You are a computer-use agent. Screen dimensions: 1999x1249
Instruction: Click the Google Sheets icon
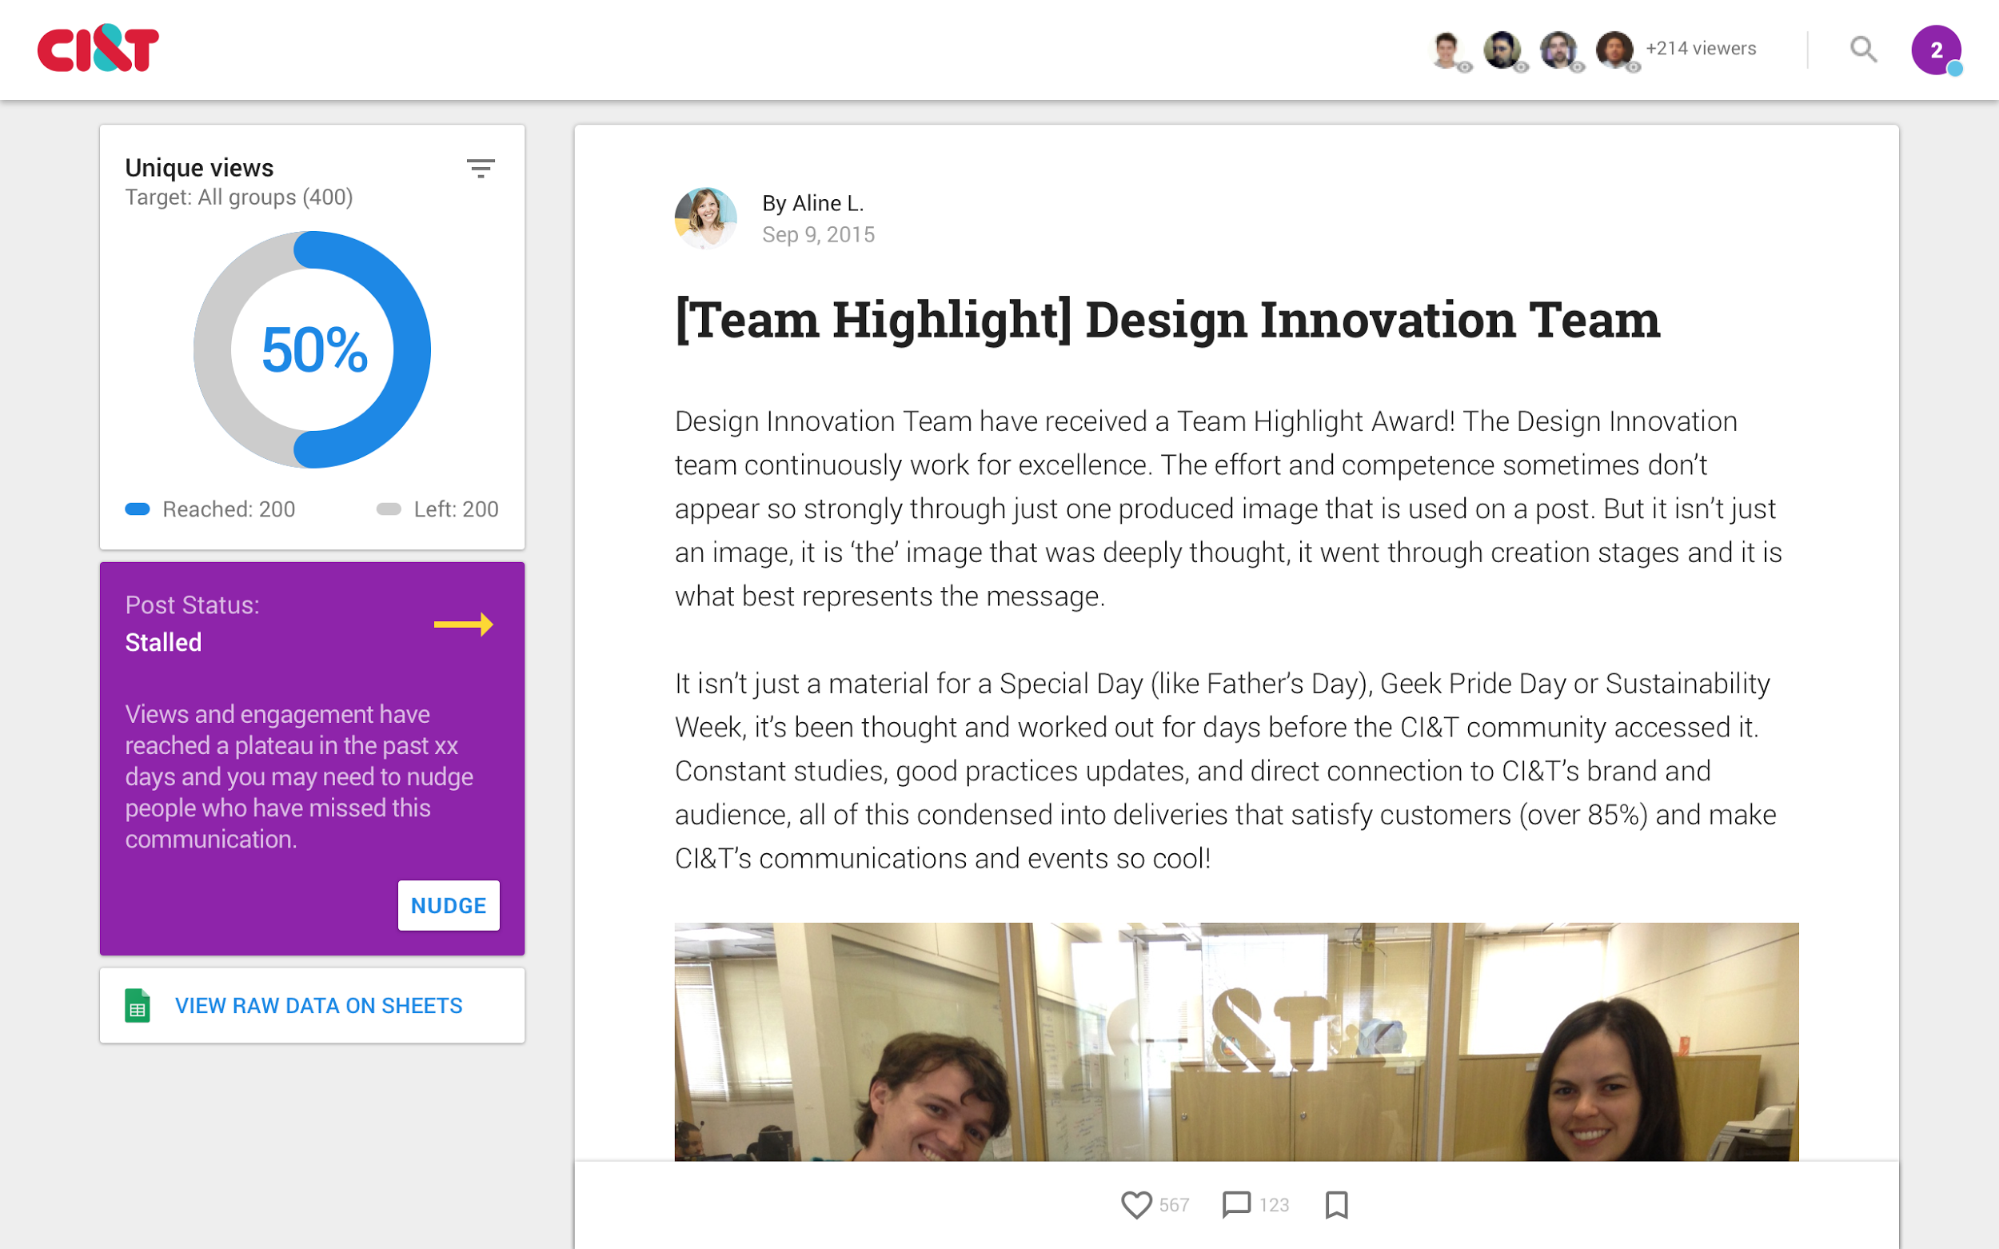pyautogui.click(x=138, y=1006)
